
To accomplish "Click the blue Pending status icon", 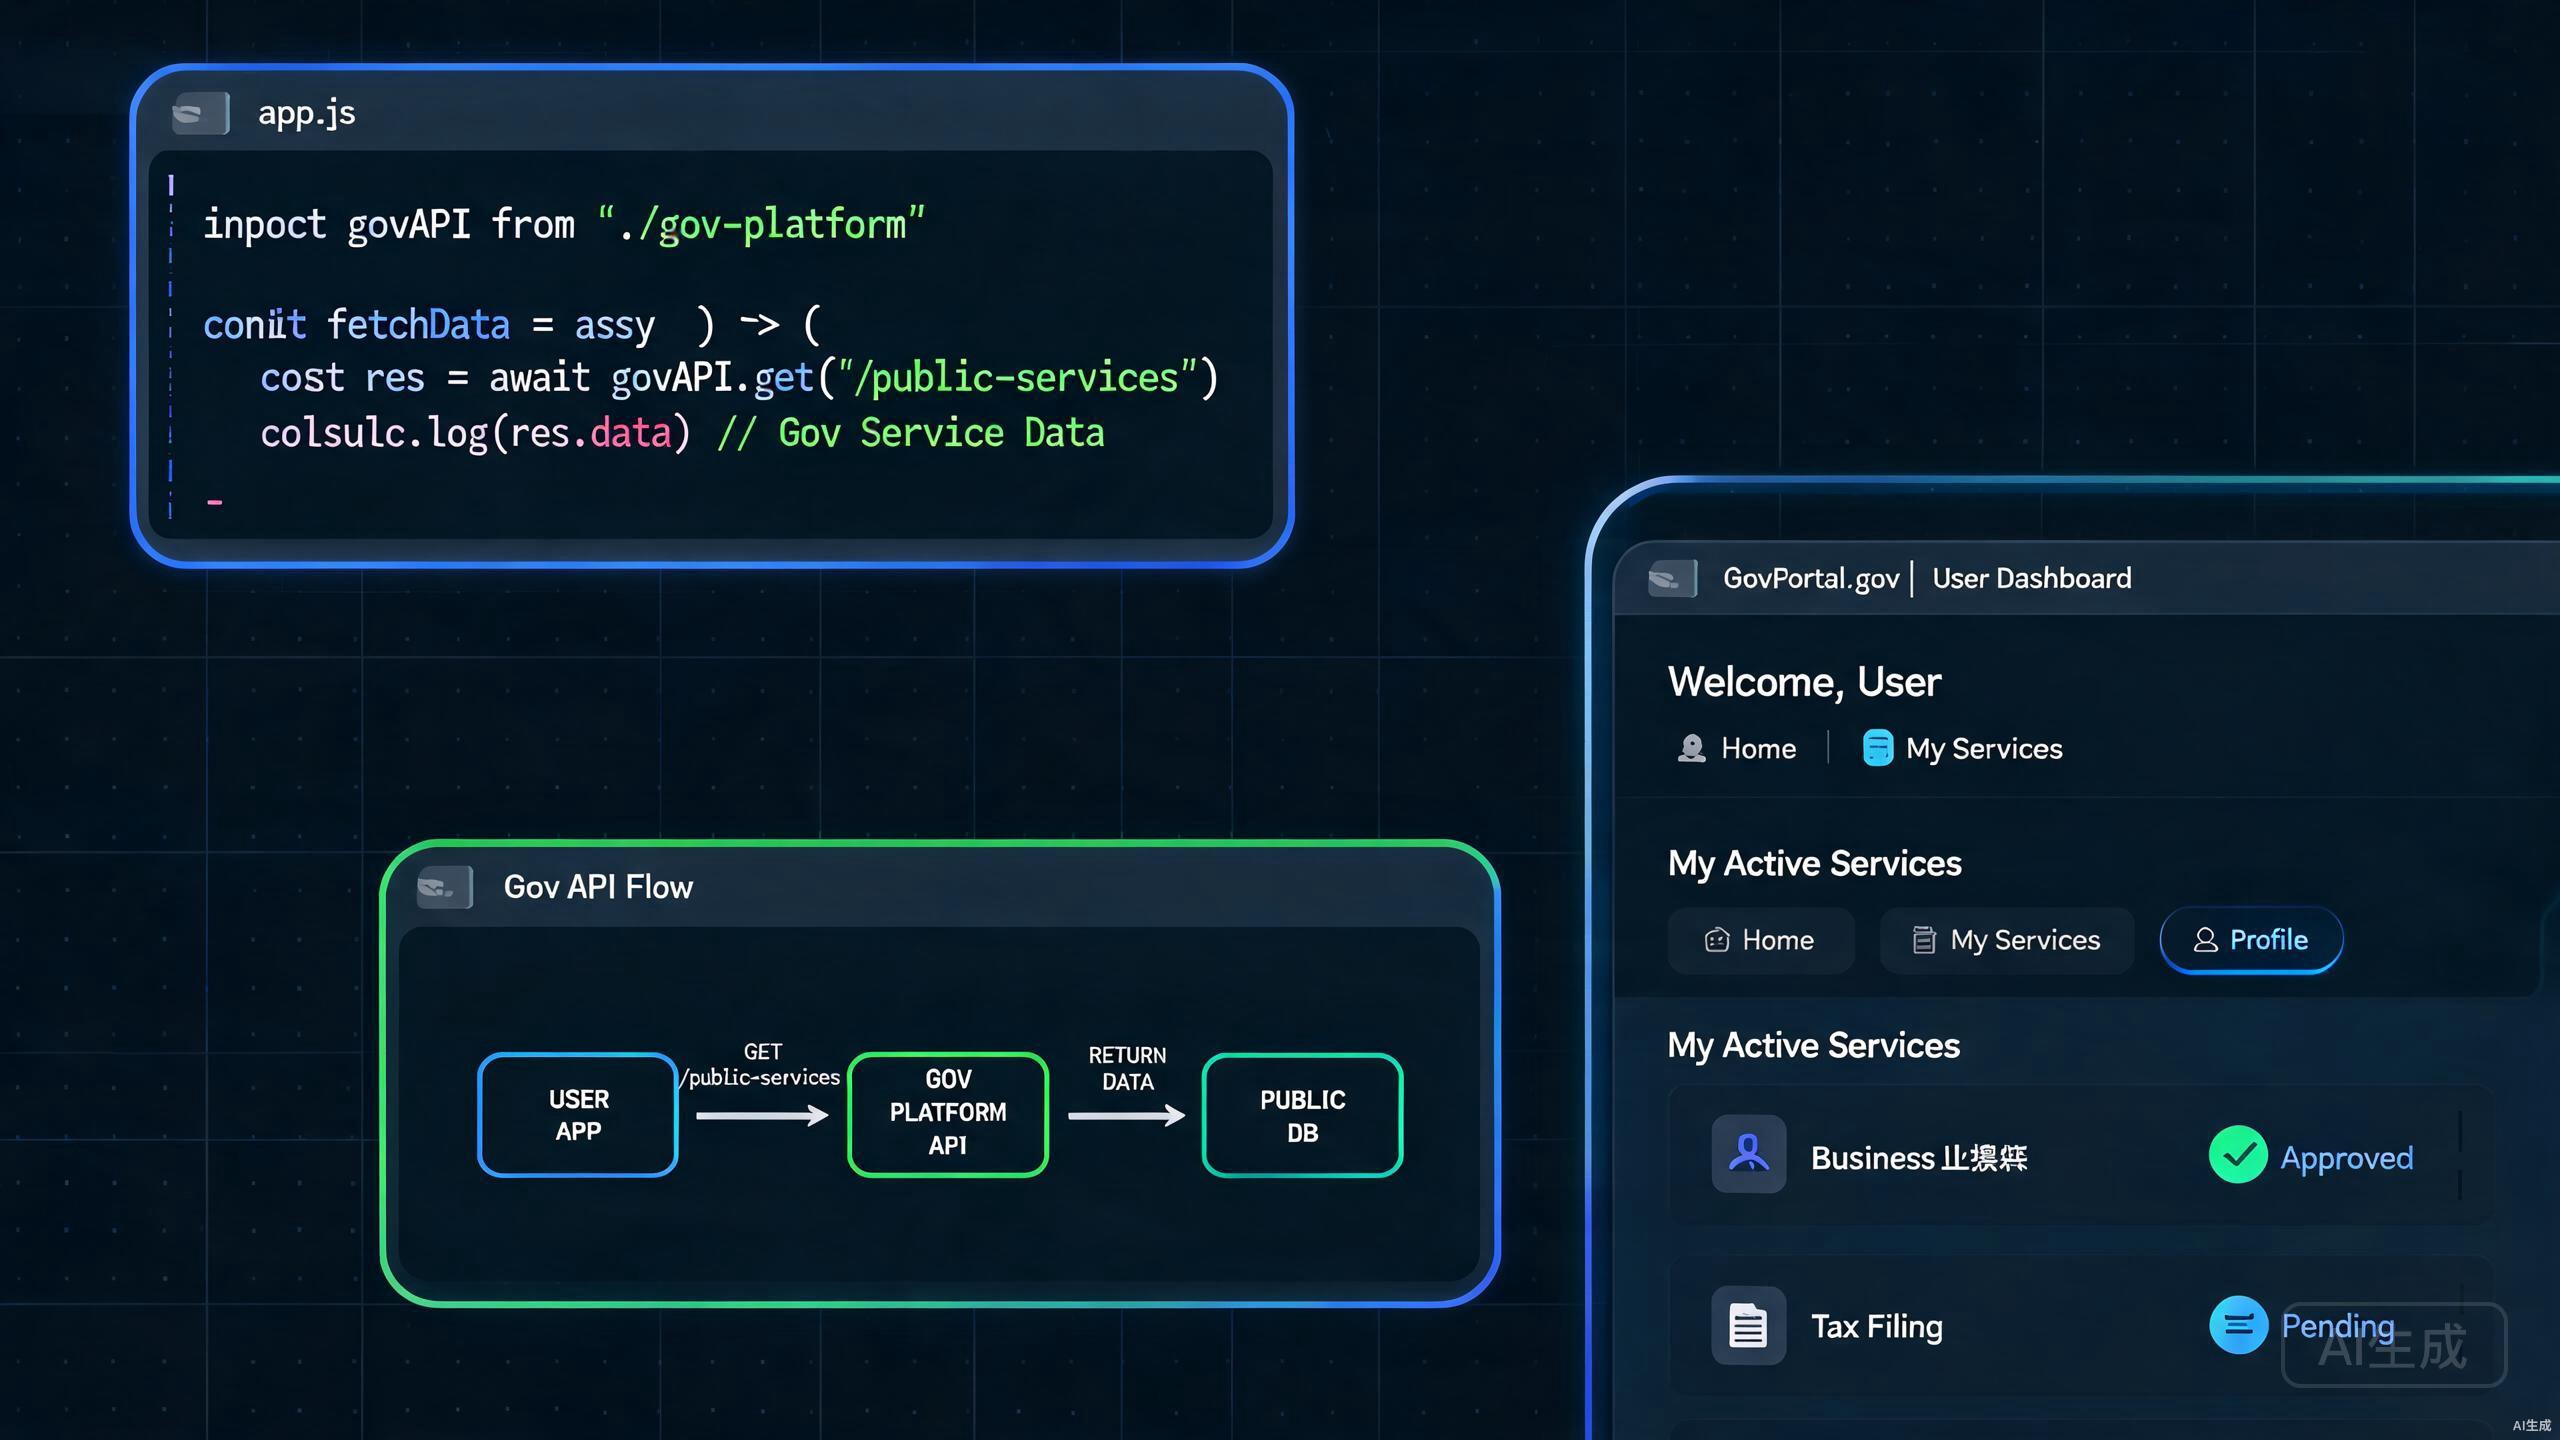I will (2238, 1325).
